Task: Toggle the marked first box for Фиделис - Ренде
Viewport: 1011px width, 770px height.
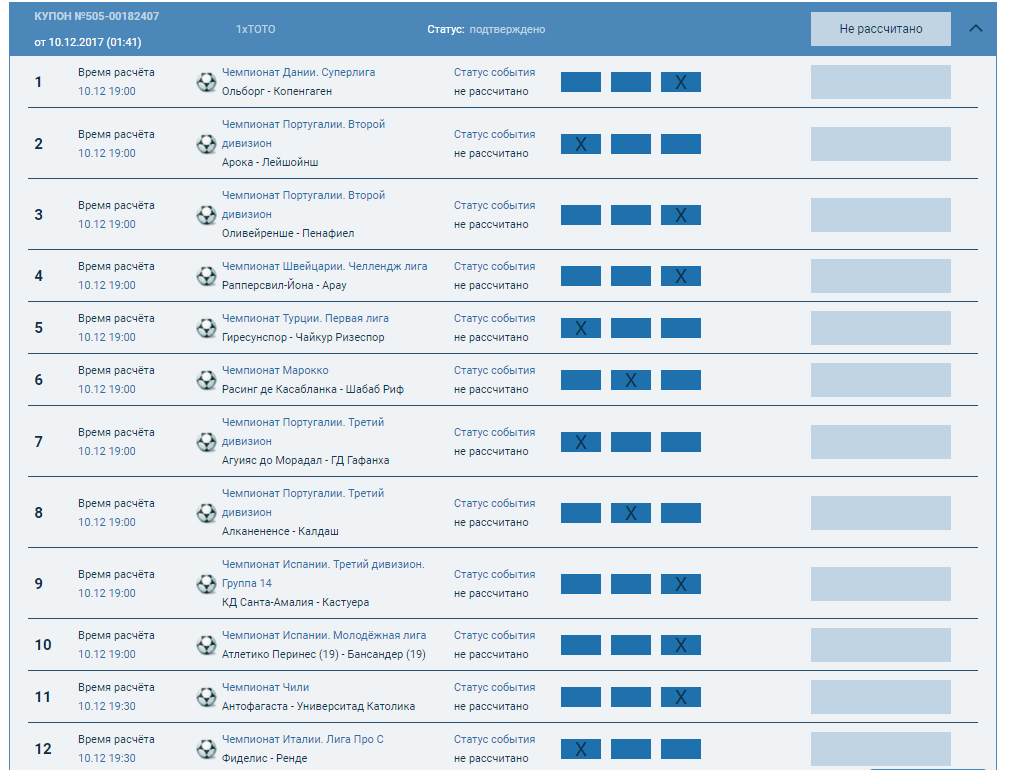Action: click(x=580, y=749)
